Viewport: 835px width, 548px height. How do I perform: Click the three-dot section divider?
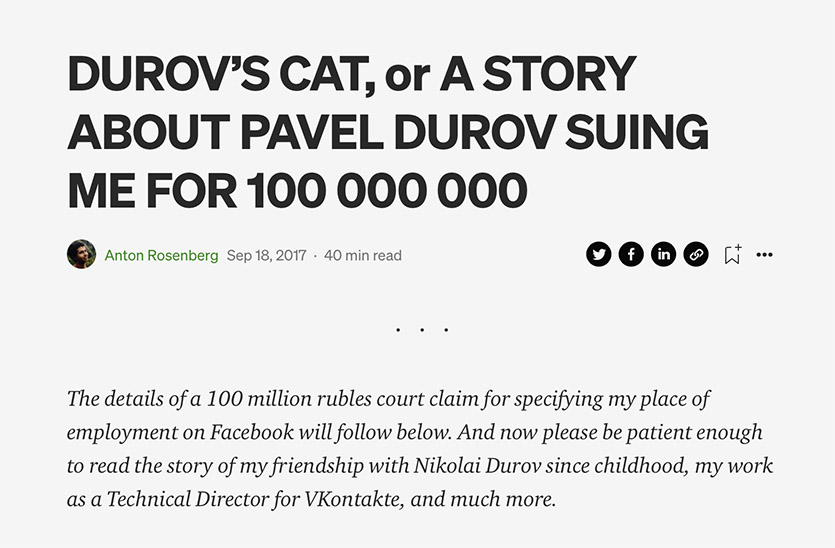[421, 329]
